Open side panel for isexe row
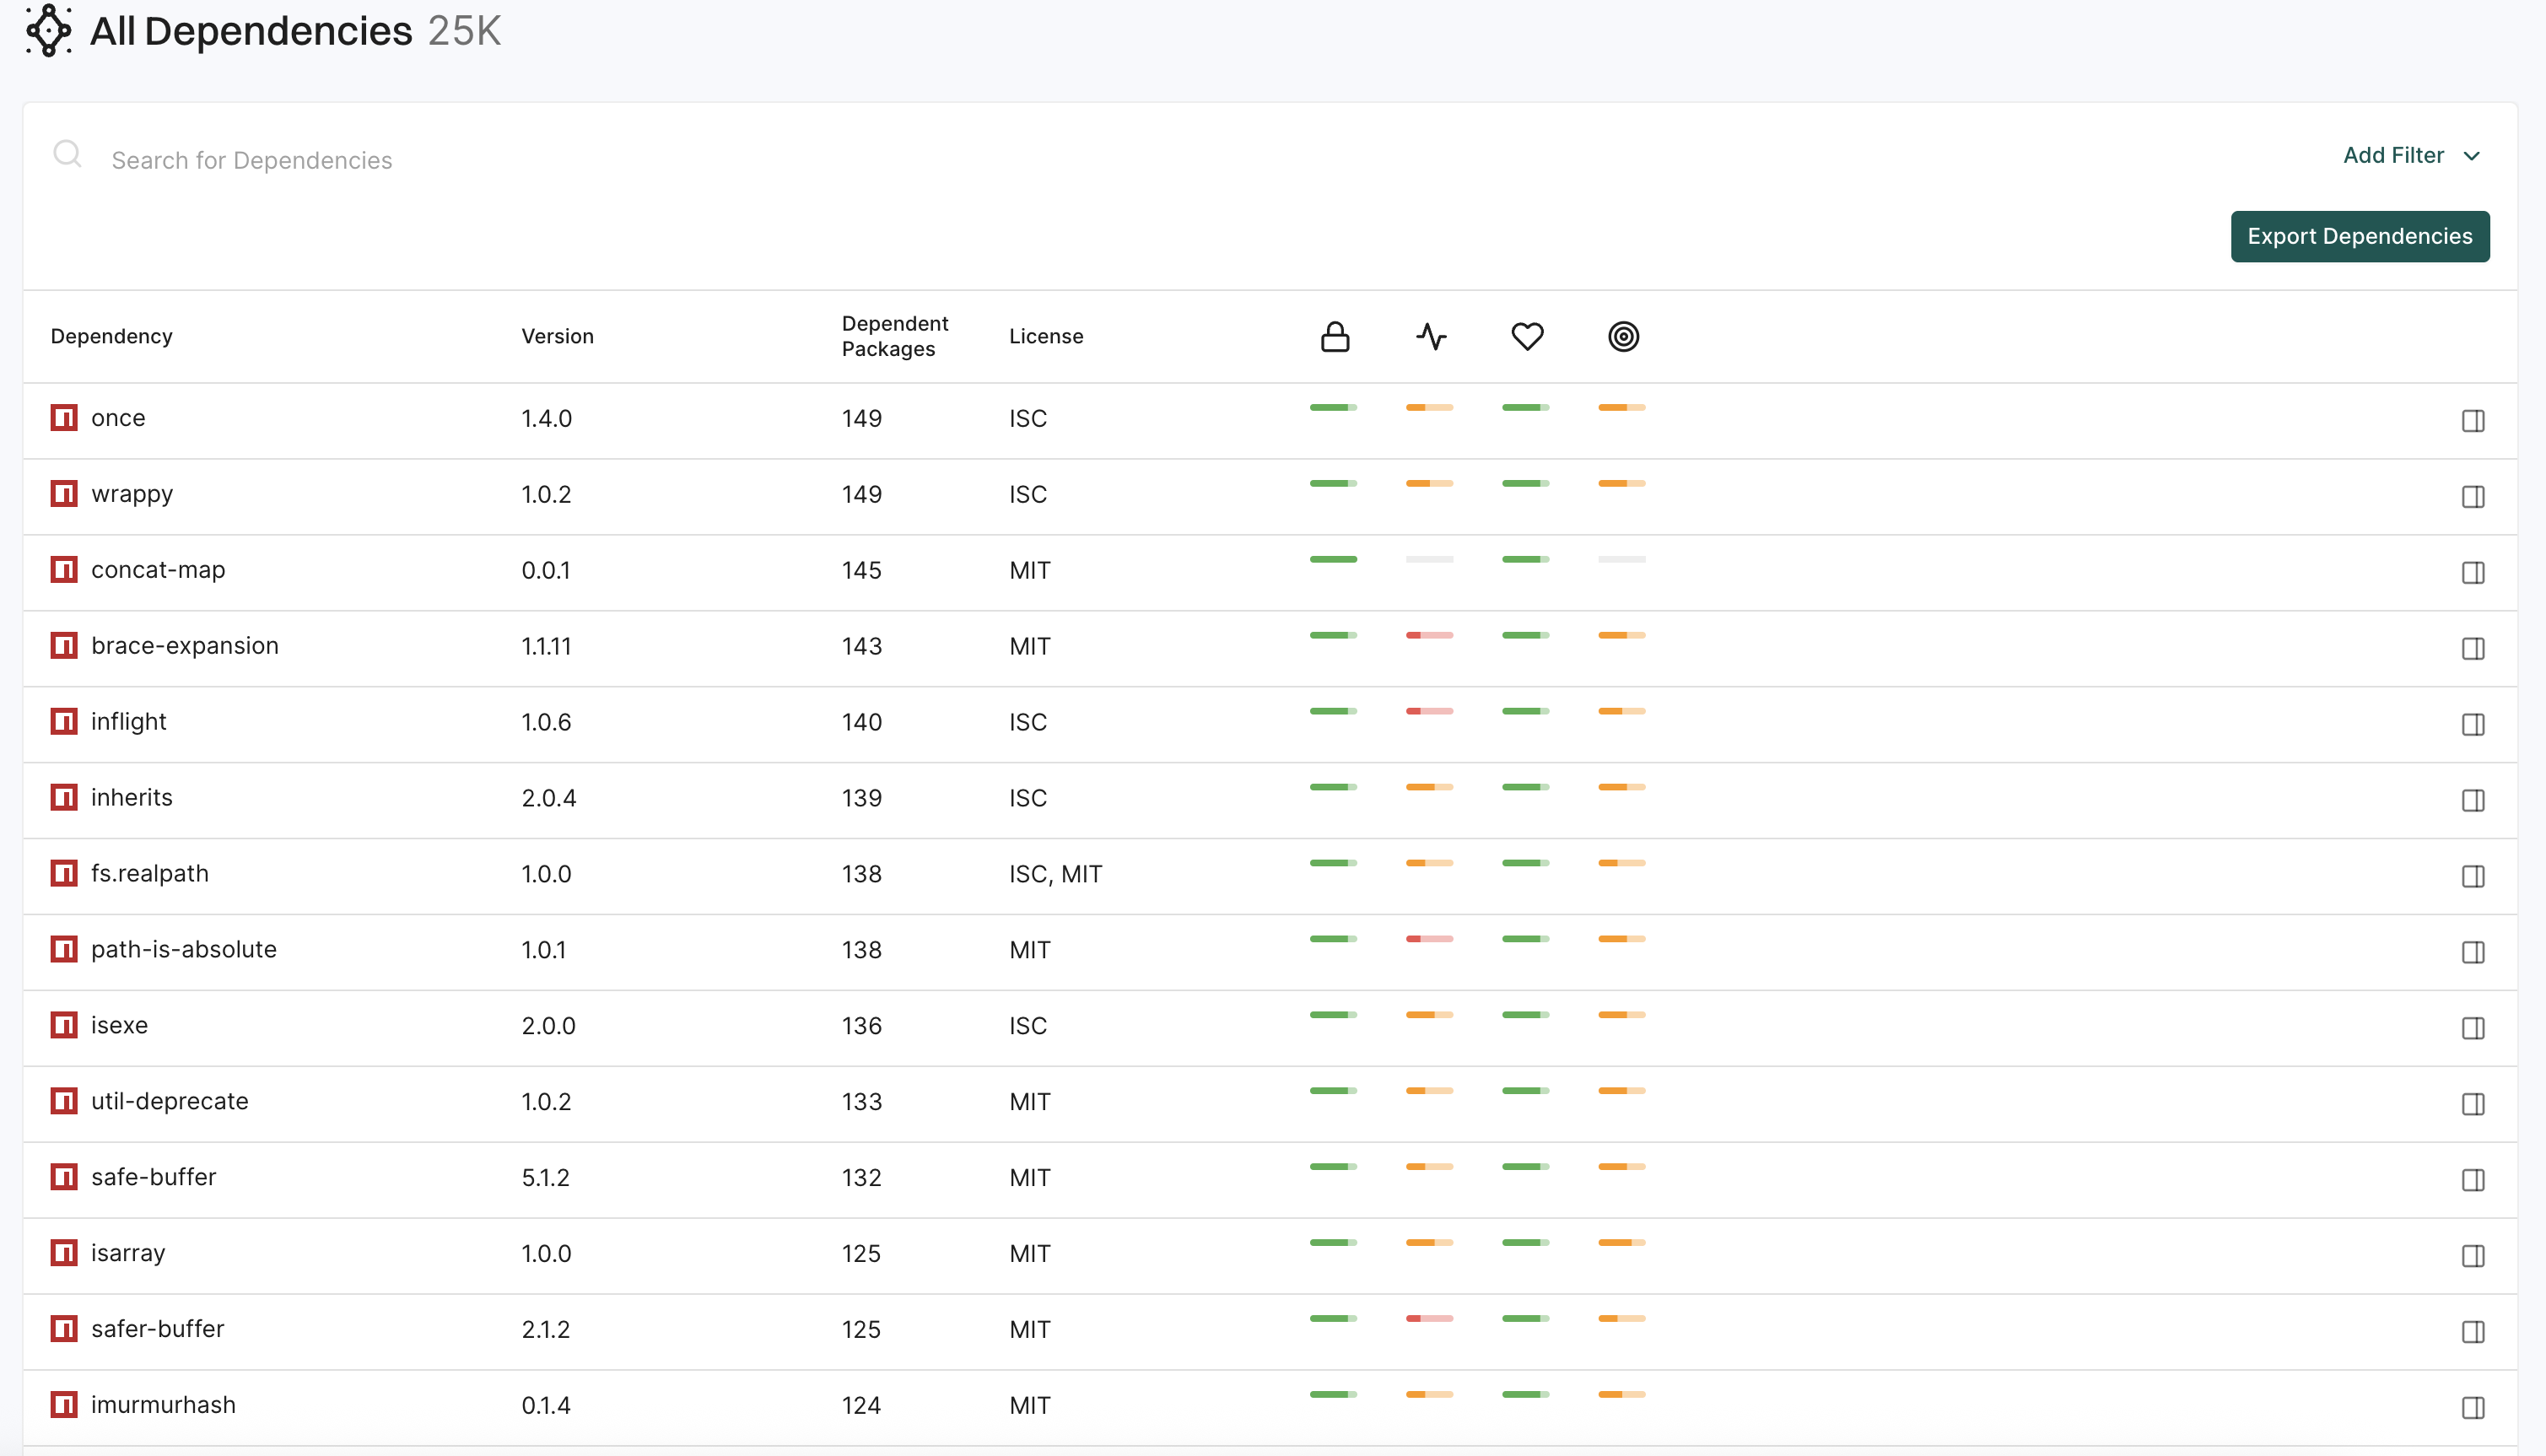2546x1456 pixels. (x=2473, y=1029)
